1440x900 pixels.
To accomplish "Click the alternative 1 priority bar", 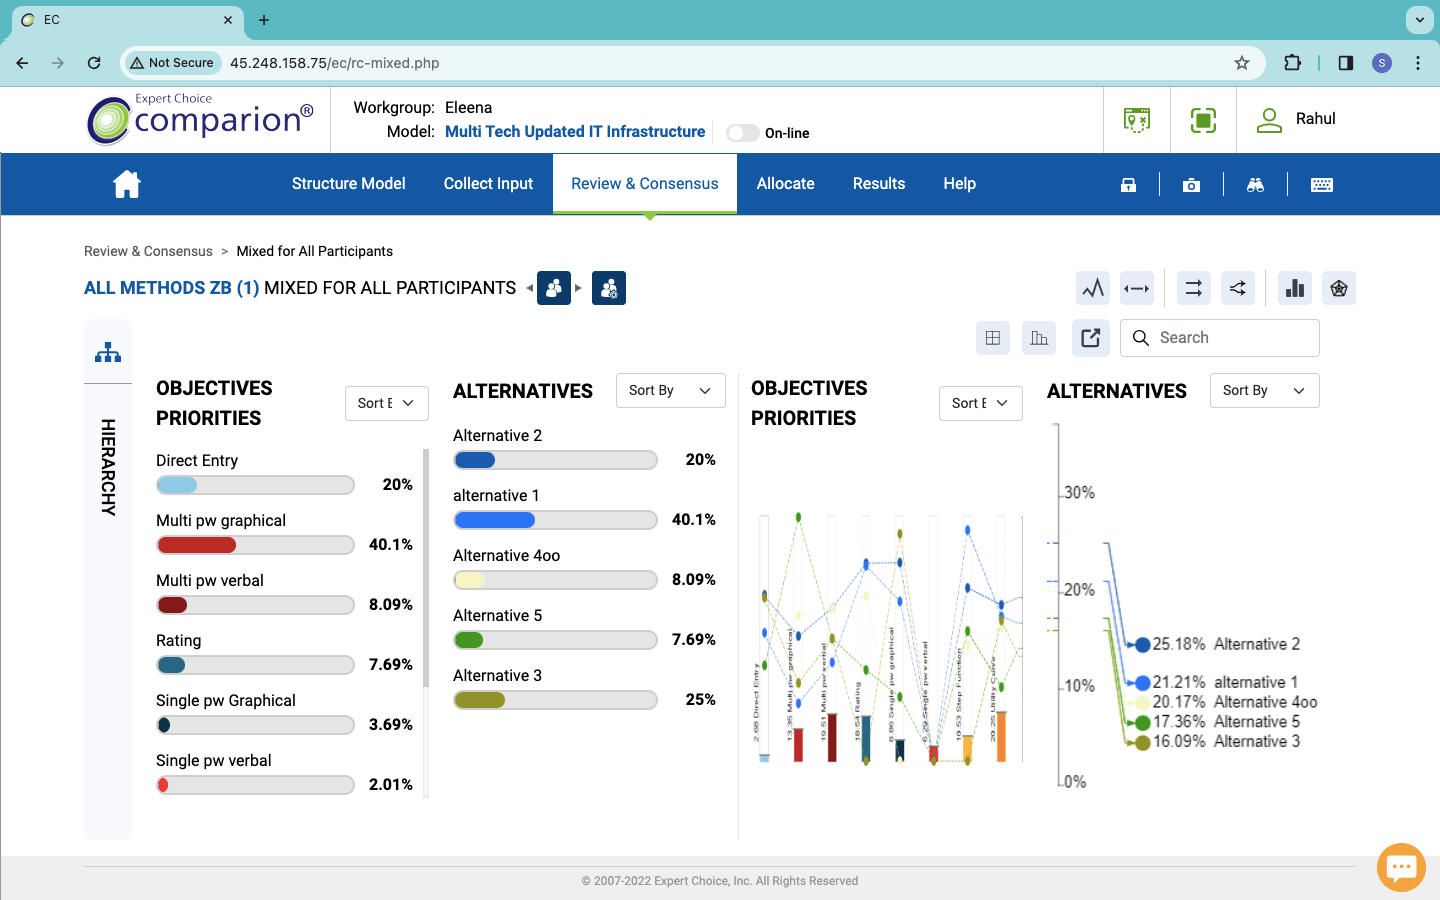I will [555, 520].
